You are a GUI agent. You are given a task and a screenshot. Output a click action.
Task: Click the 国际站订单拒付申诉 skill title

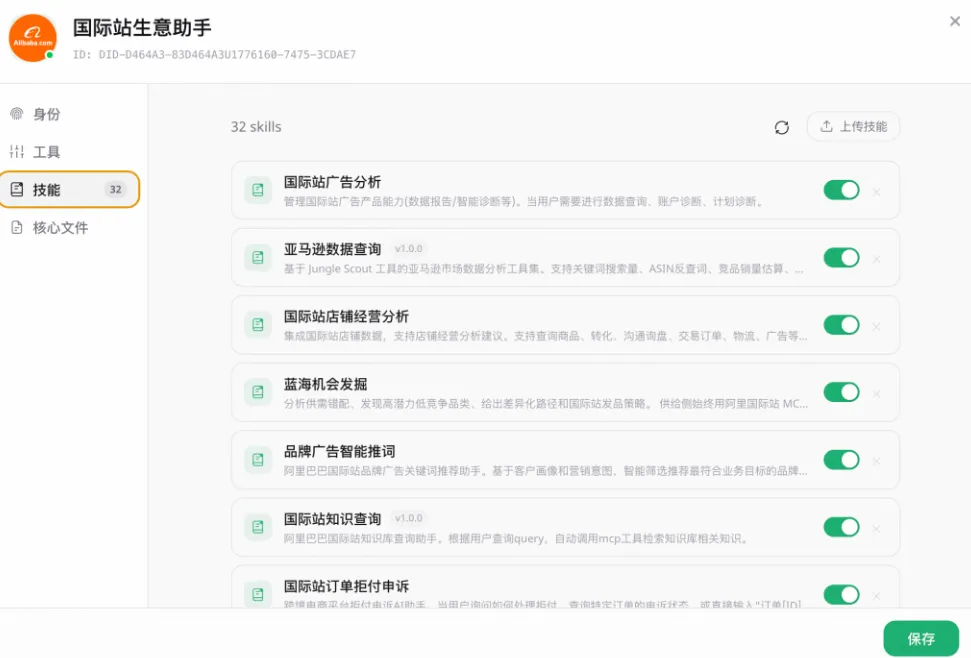click(x=346, y=586)
